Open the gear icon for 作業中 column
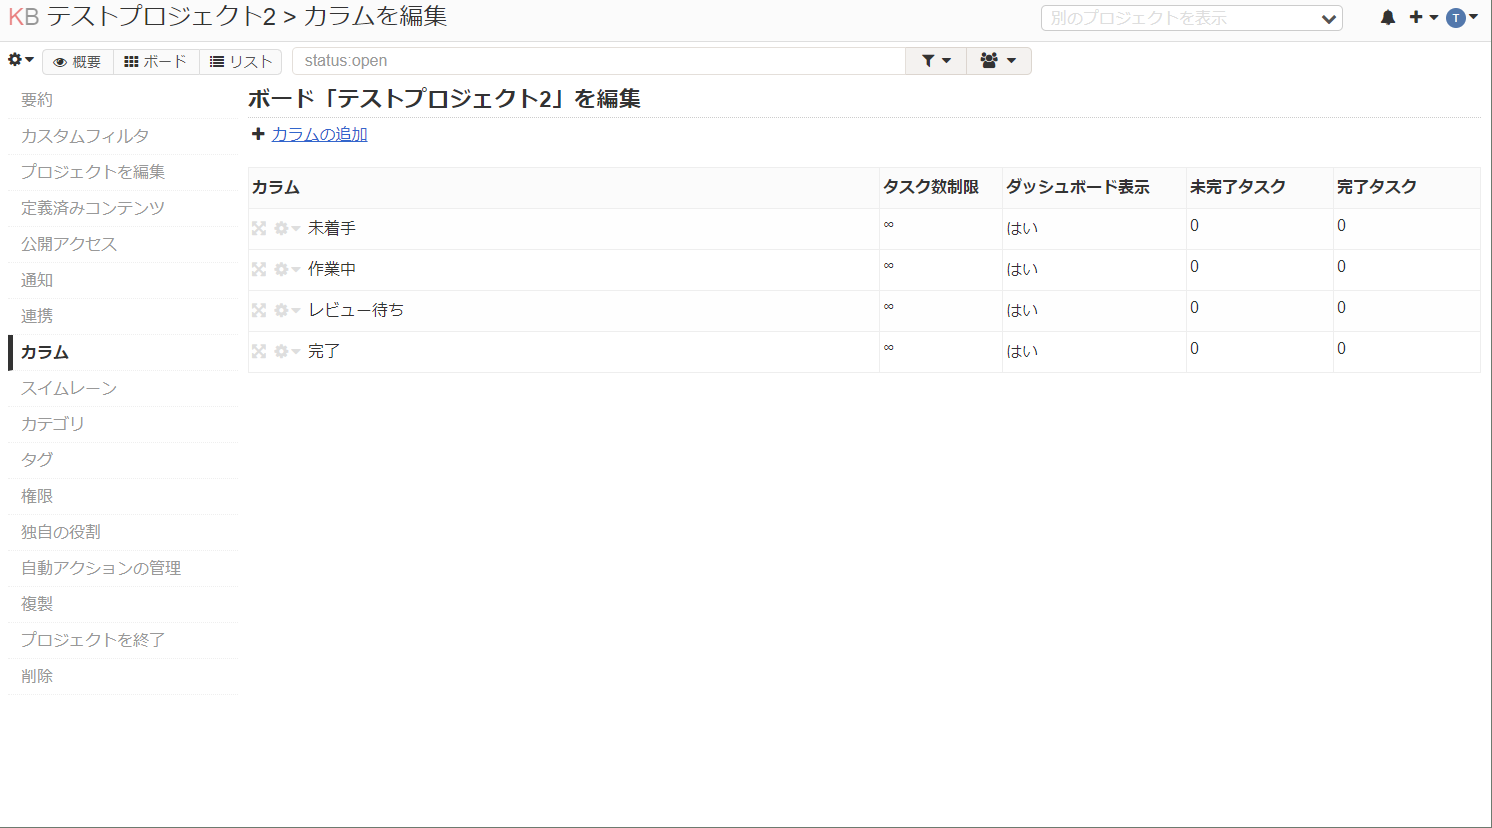The image size is (1492, 828). pyautogui.click(x=280, y=269)
